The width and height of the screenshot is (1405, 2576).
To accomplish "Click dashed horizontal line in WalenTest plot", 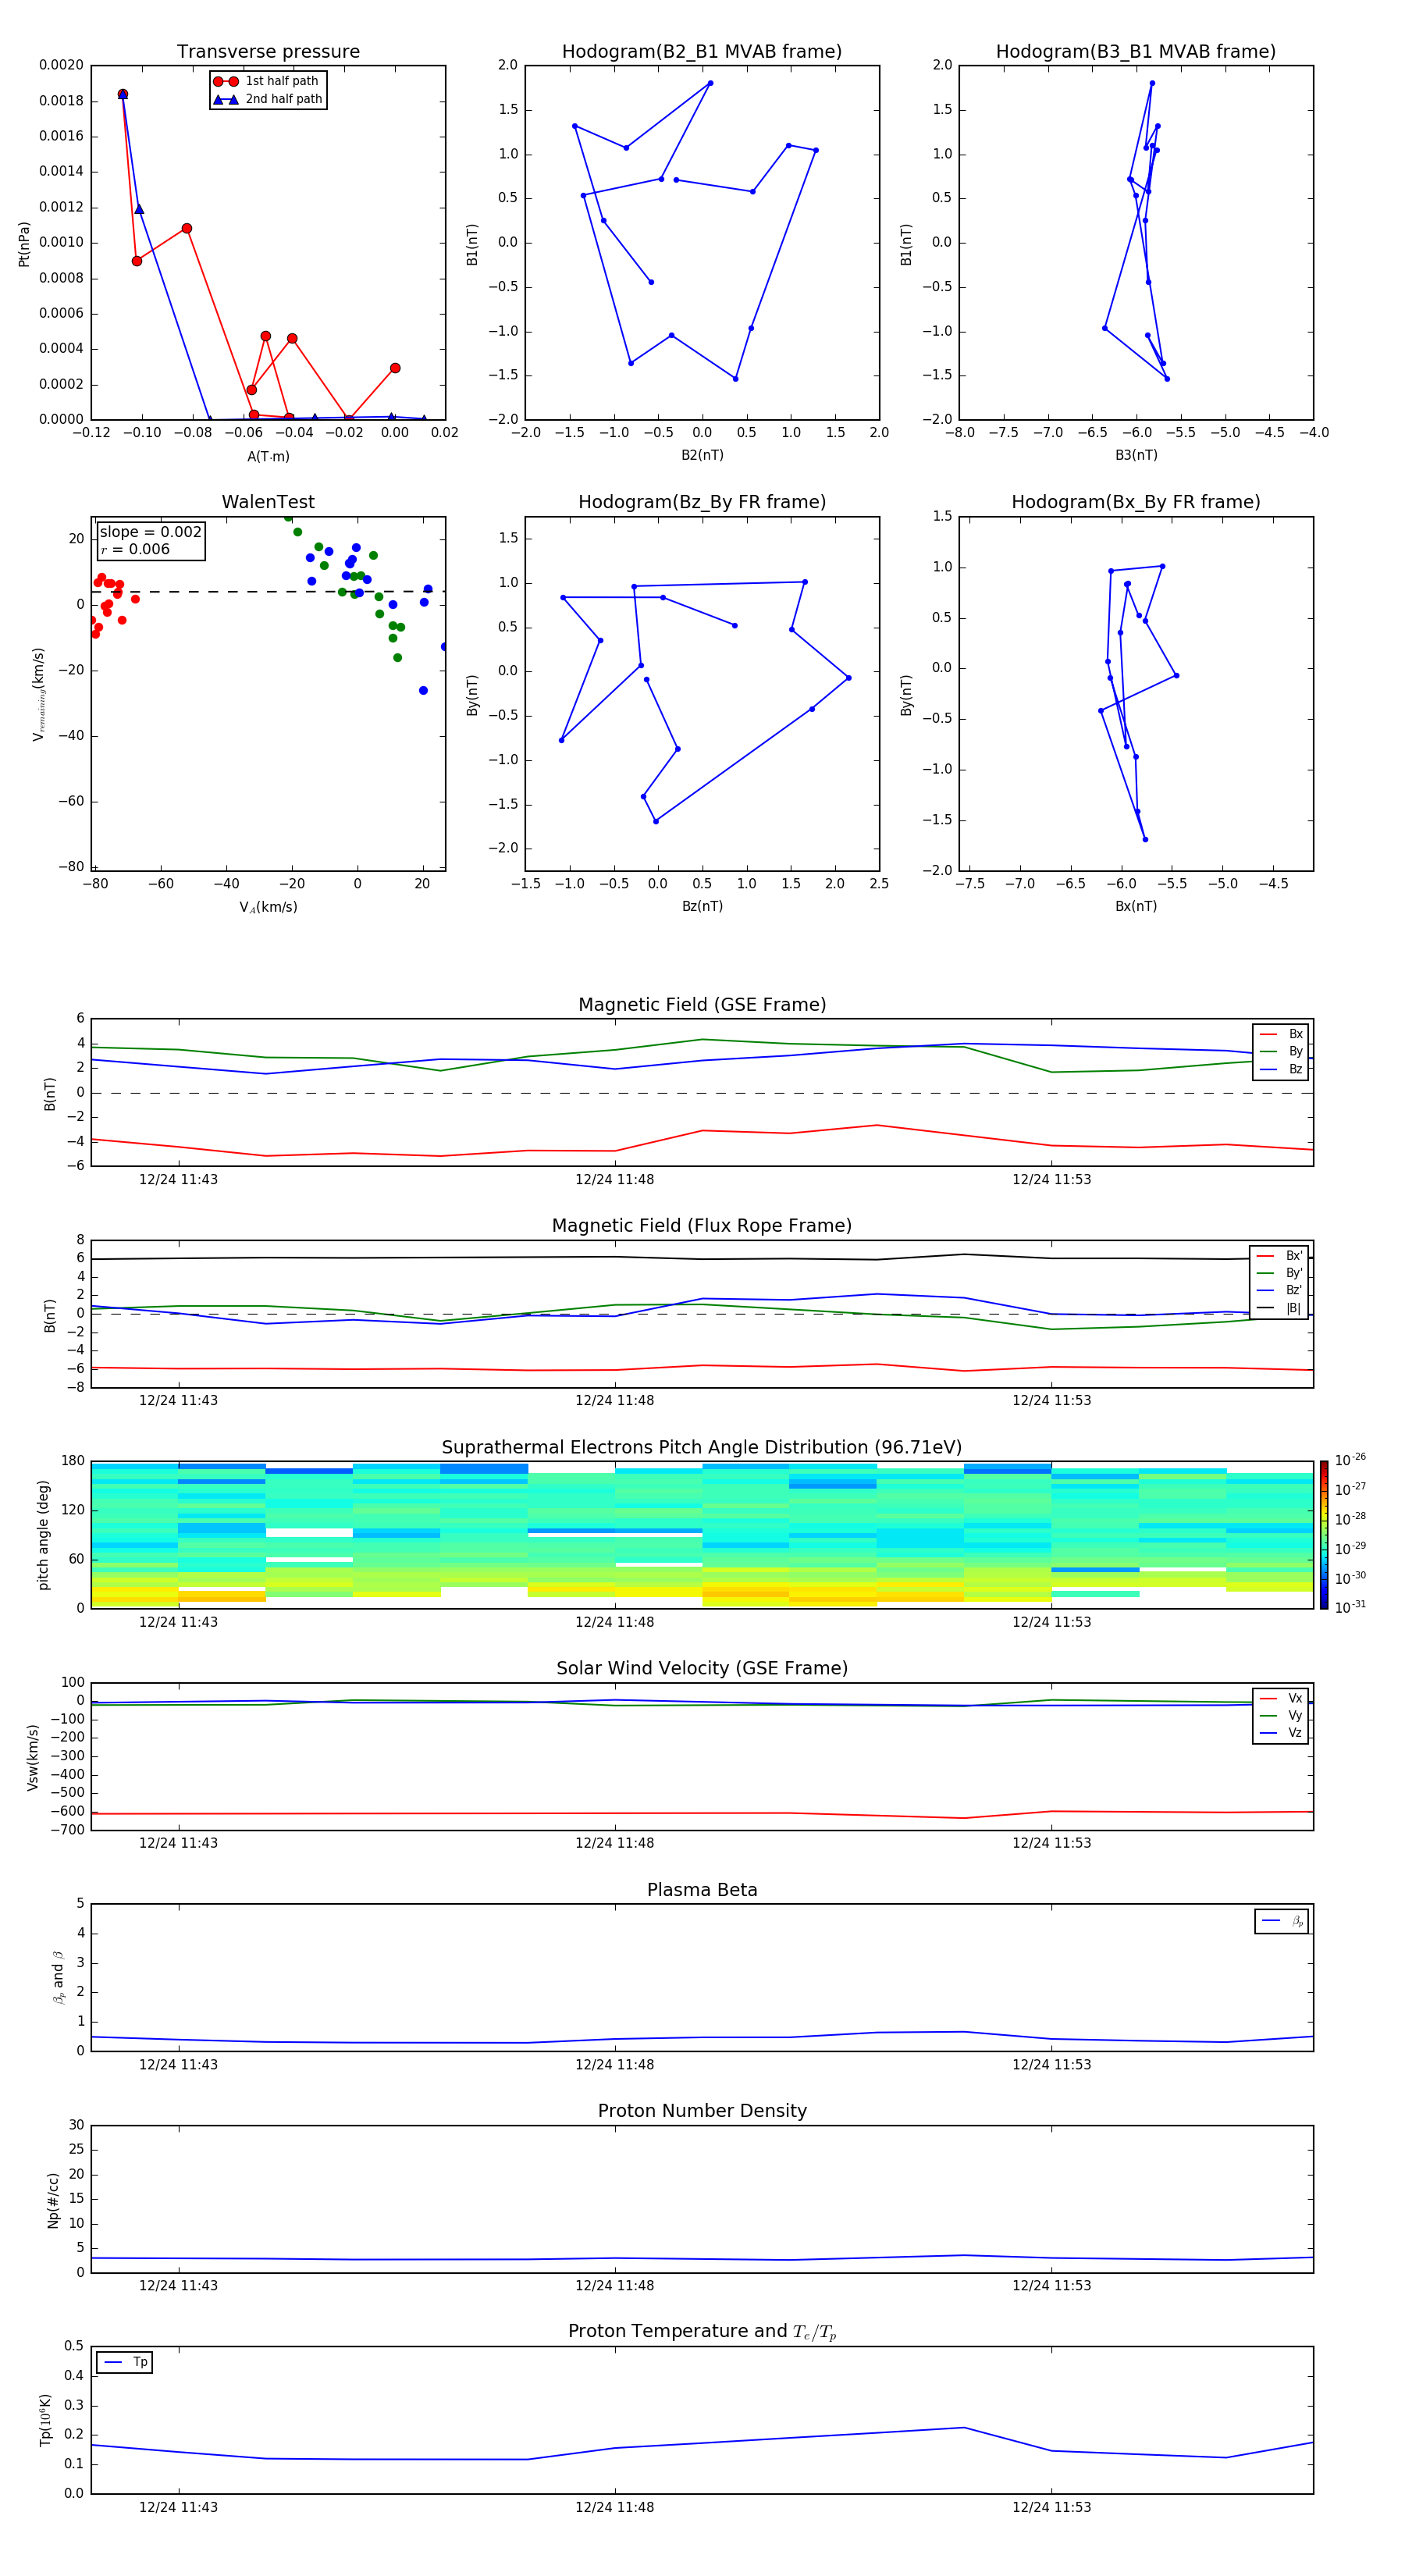I will [x=268, y=591].
